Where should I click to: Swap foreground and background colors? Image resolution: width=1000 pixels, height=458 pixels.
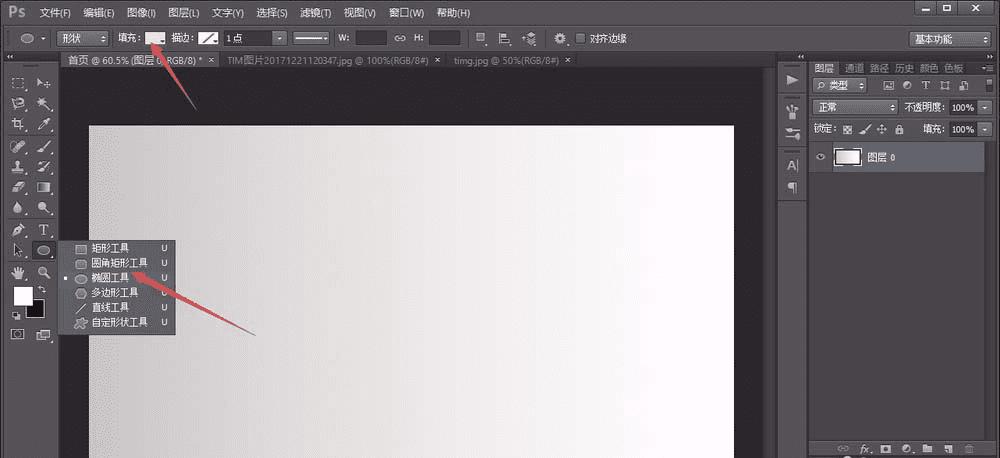click(x=43, y=290)
